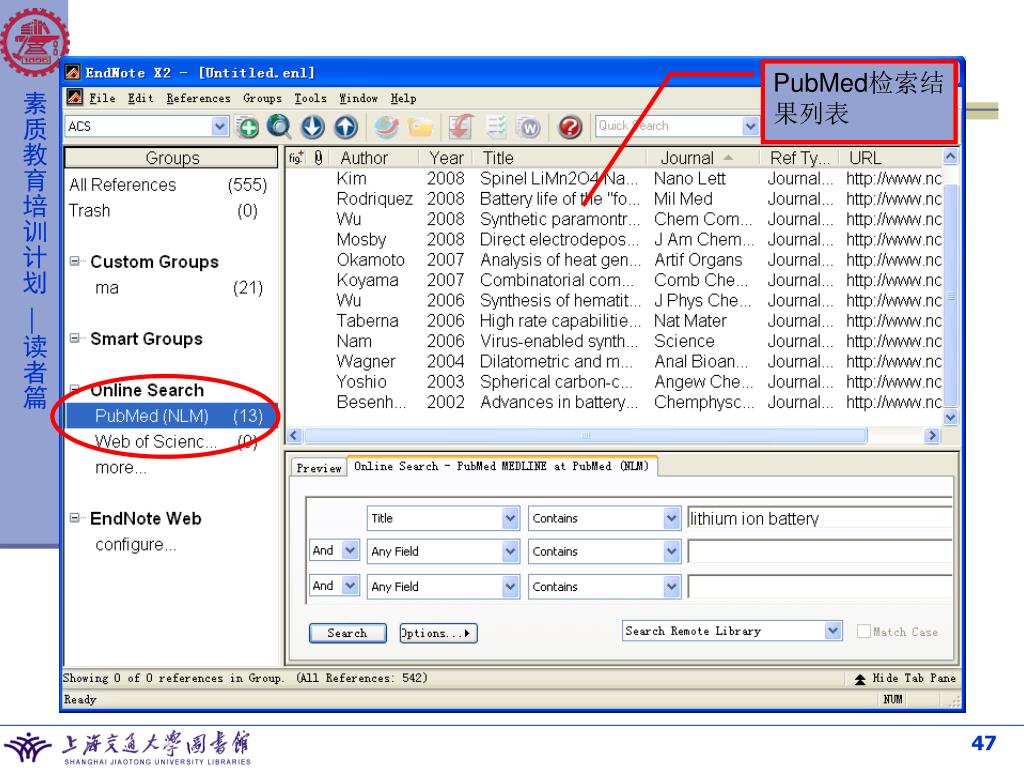The image size is (1024, 768).
Task: Click the second row empty search field
Action: click(820, 551)
